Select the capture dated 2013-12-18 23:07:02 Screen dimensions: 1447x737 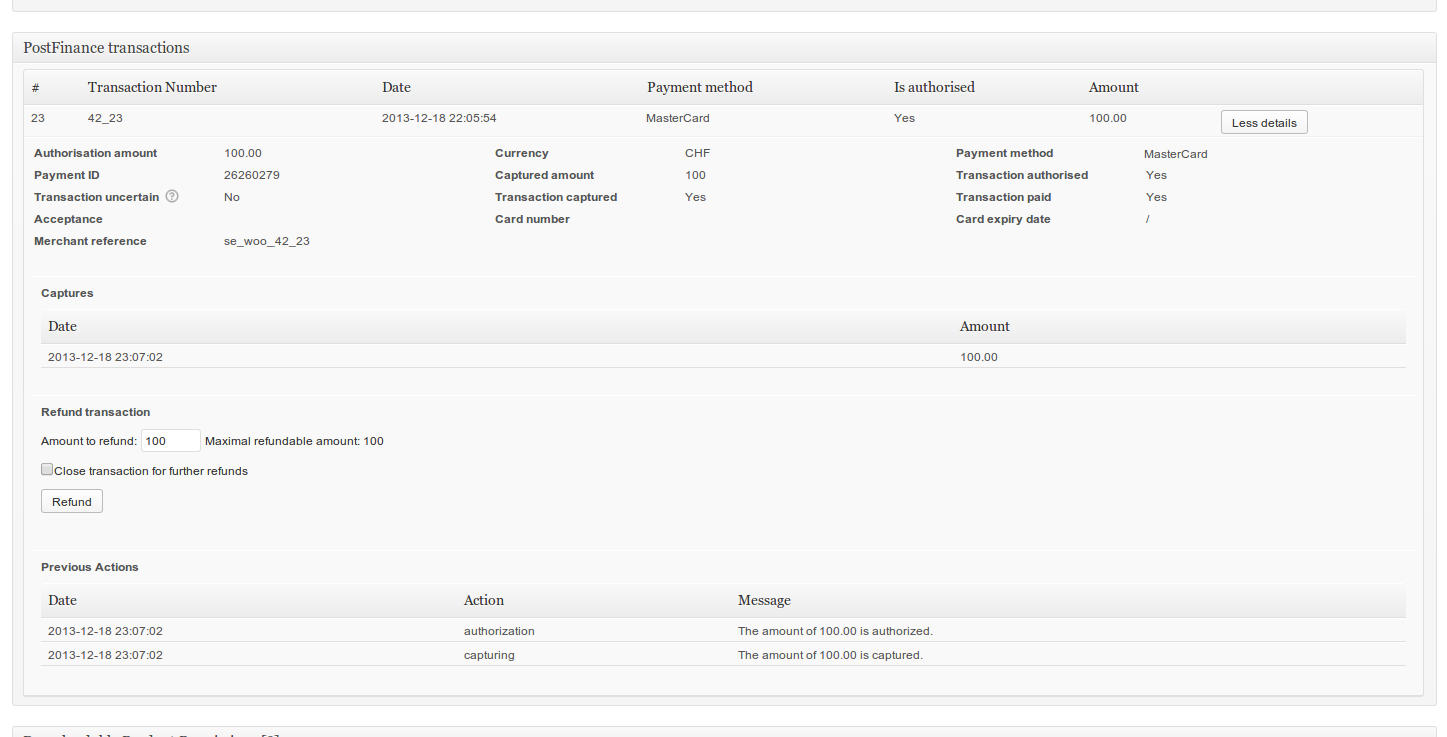(105, 357)
